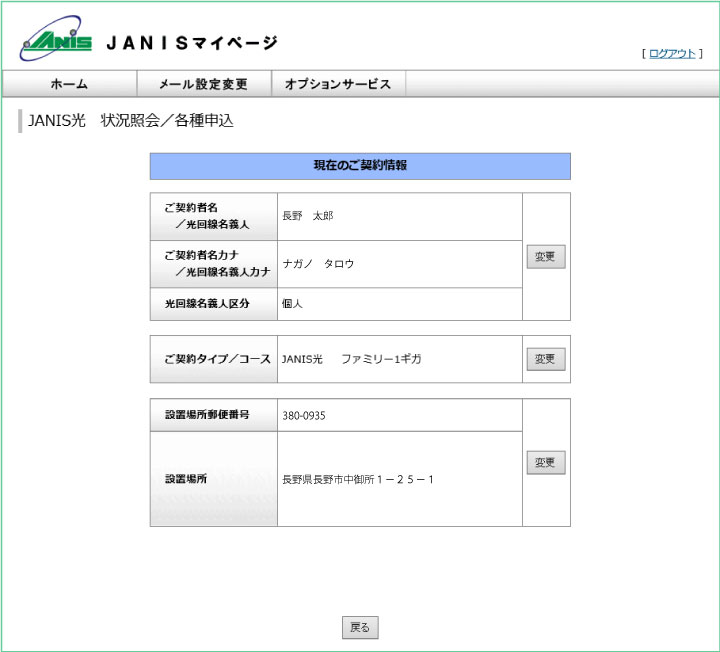Click the ご契約者名 ／光回線名義人 label
Screen dimensions: 720x652
[214, 216]
